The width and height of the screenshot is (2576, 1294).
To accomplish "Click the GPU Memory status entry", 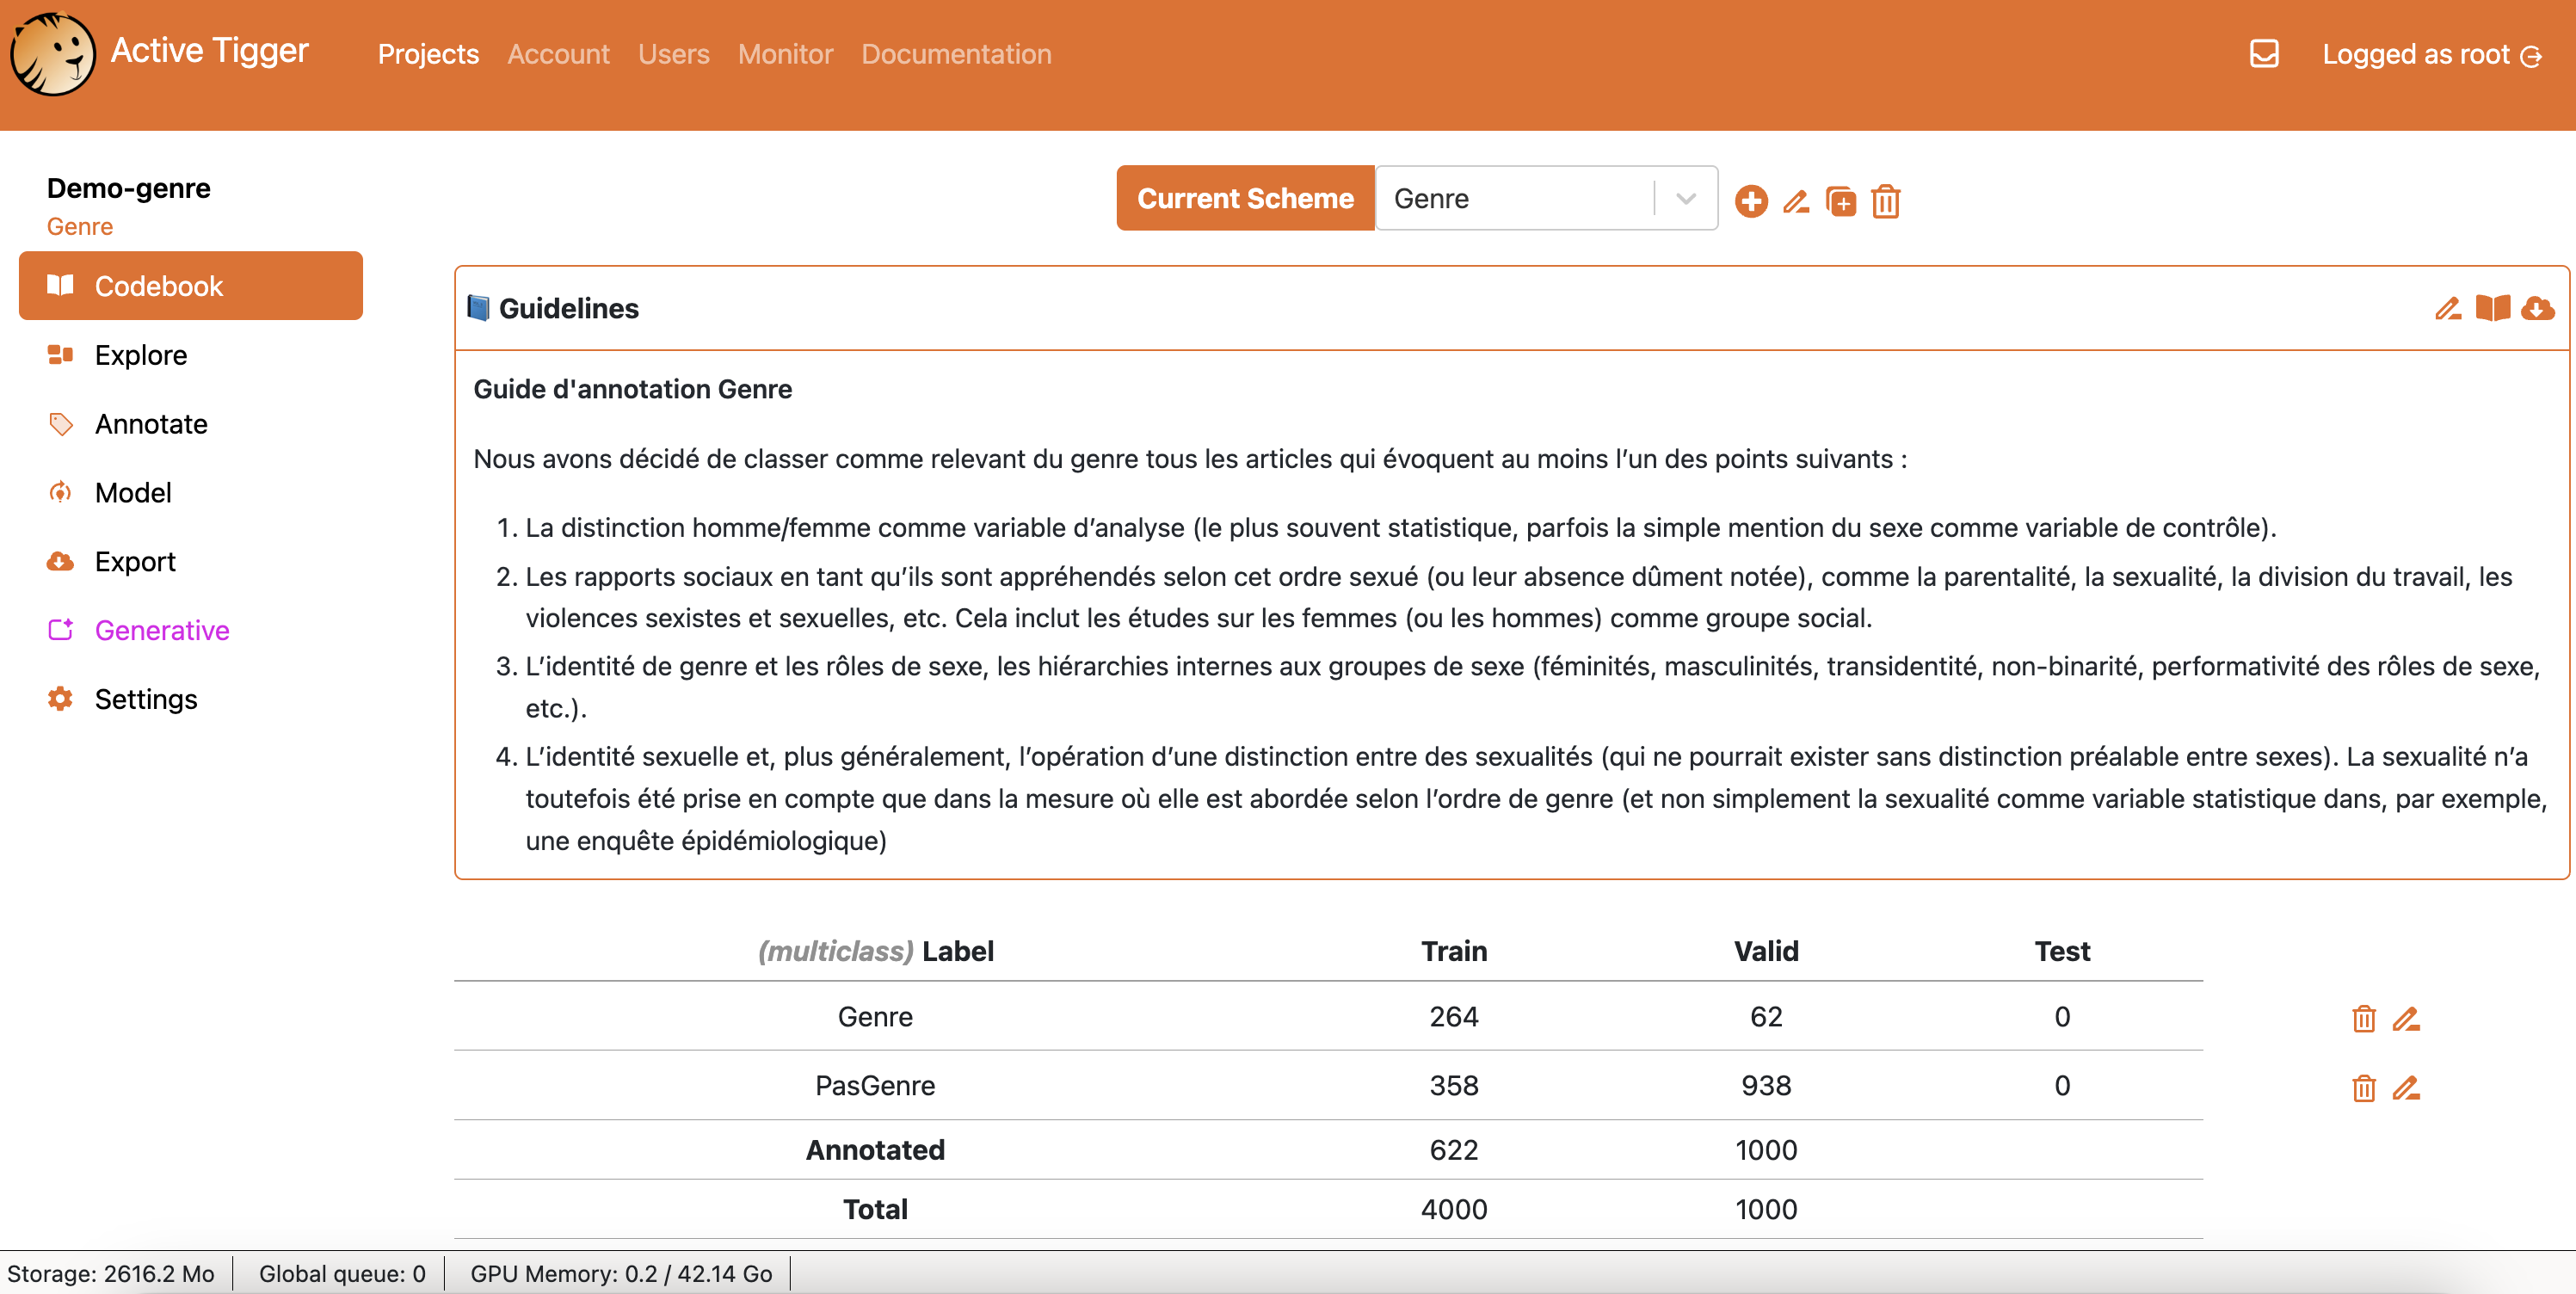I will pyautogui.click(x=621, y=1273).
